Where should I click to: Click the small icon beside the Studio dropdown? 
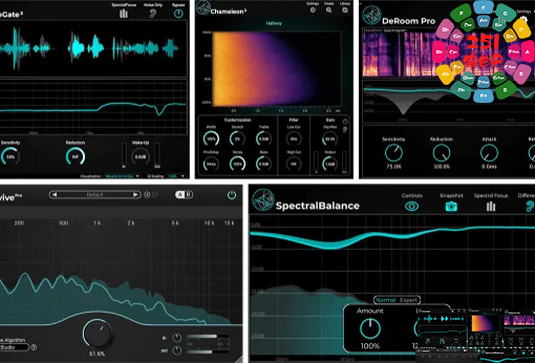pos(34,348)
